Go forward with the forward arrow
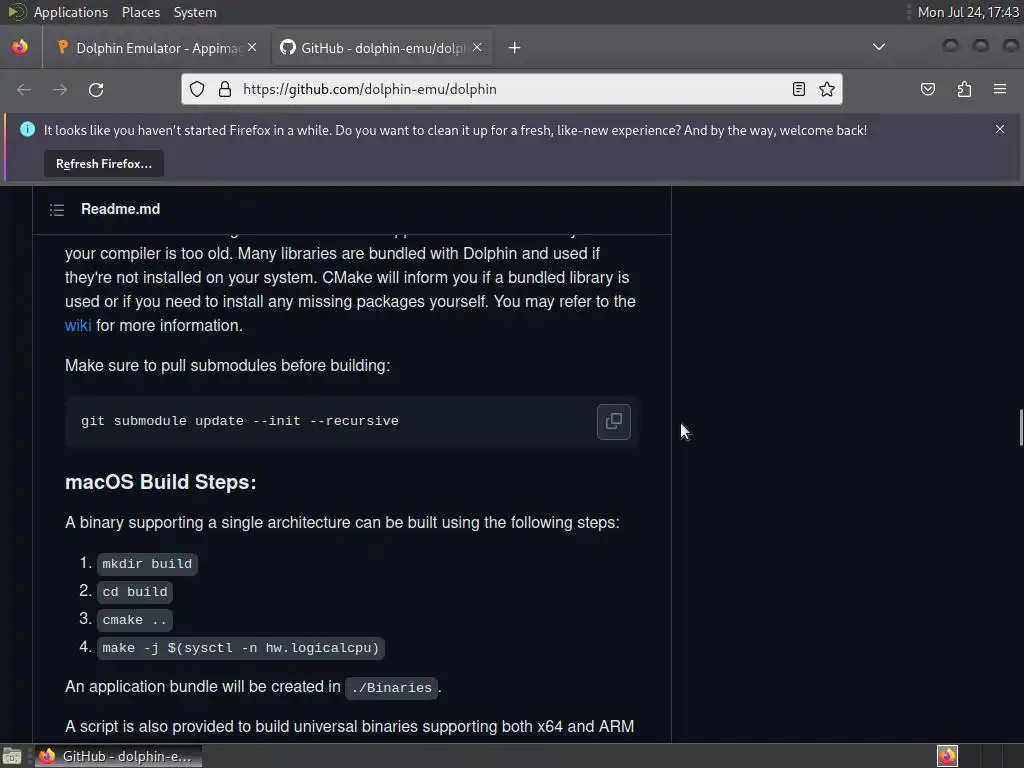The image size is (1024, 768). [60, 89]
